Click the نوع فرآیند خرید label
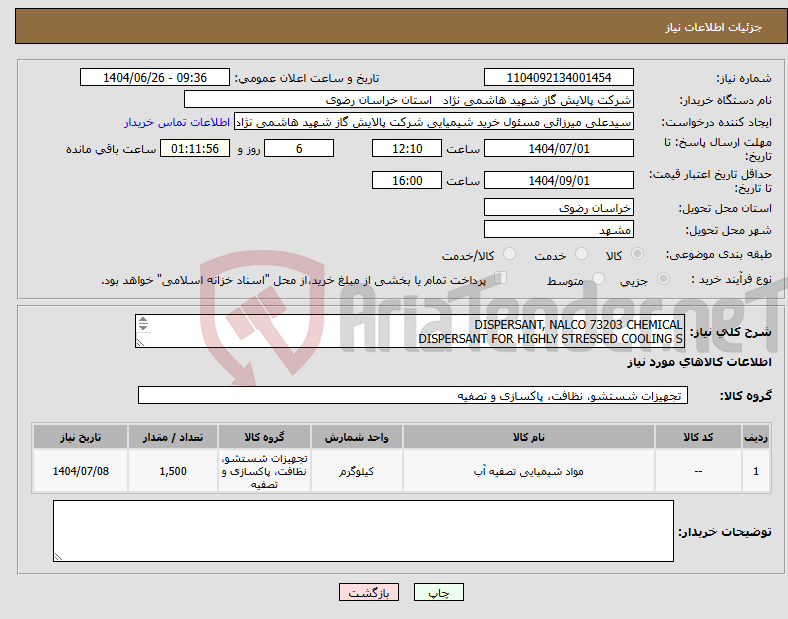This screenshot has height=619, width=788. point(731,279)
